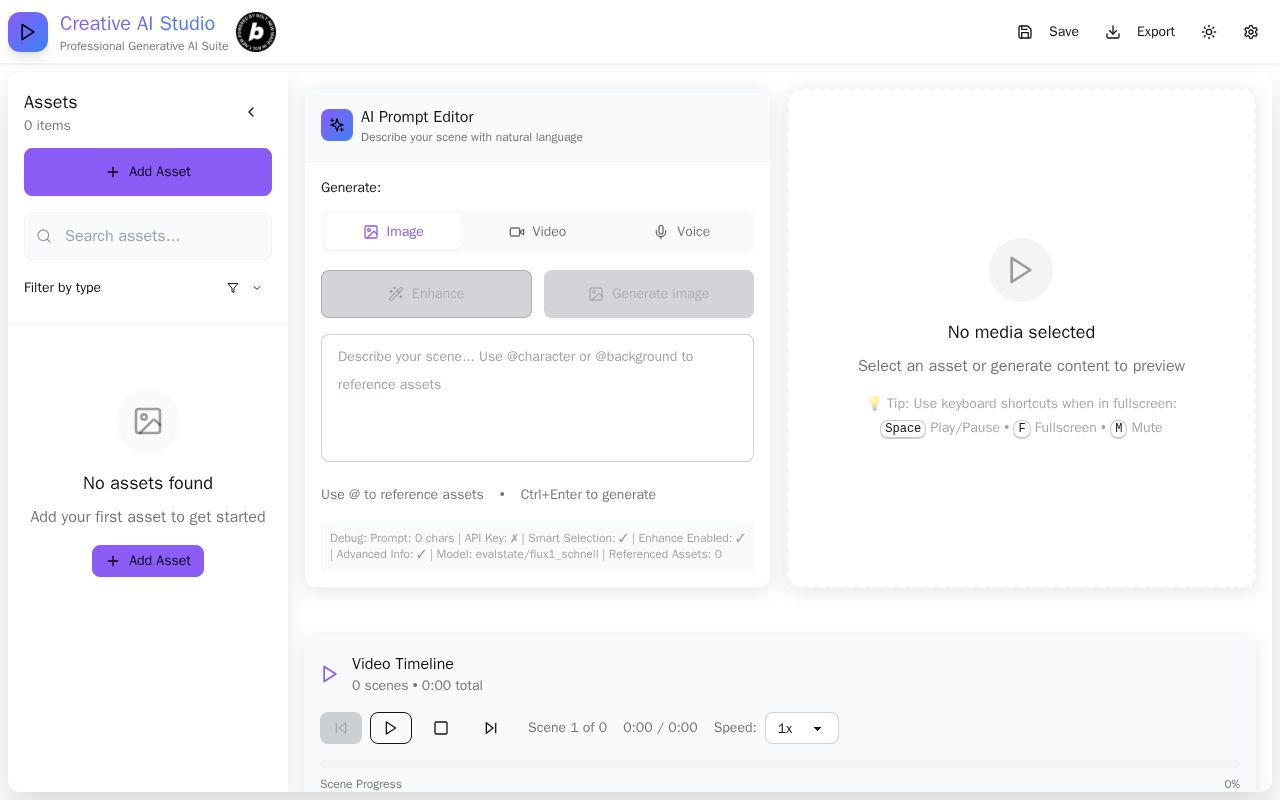Image resolution: width=1280 pixels, height=800 pixels.
Task: Click 'Ctrl+Enter to generate' hint text
Action: [x=588, y=495]
